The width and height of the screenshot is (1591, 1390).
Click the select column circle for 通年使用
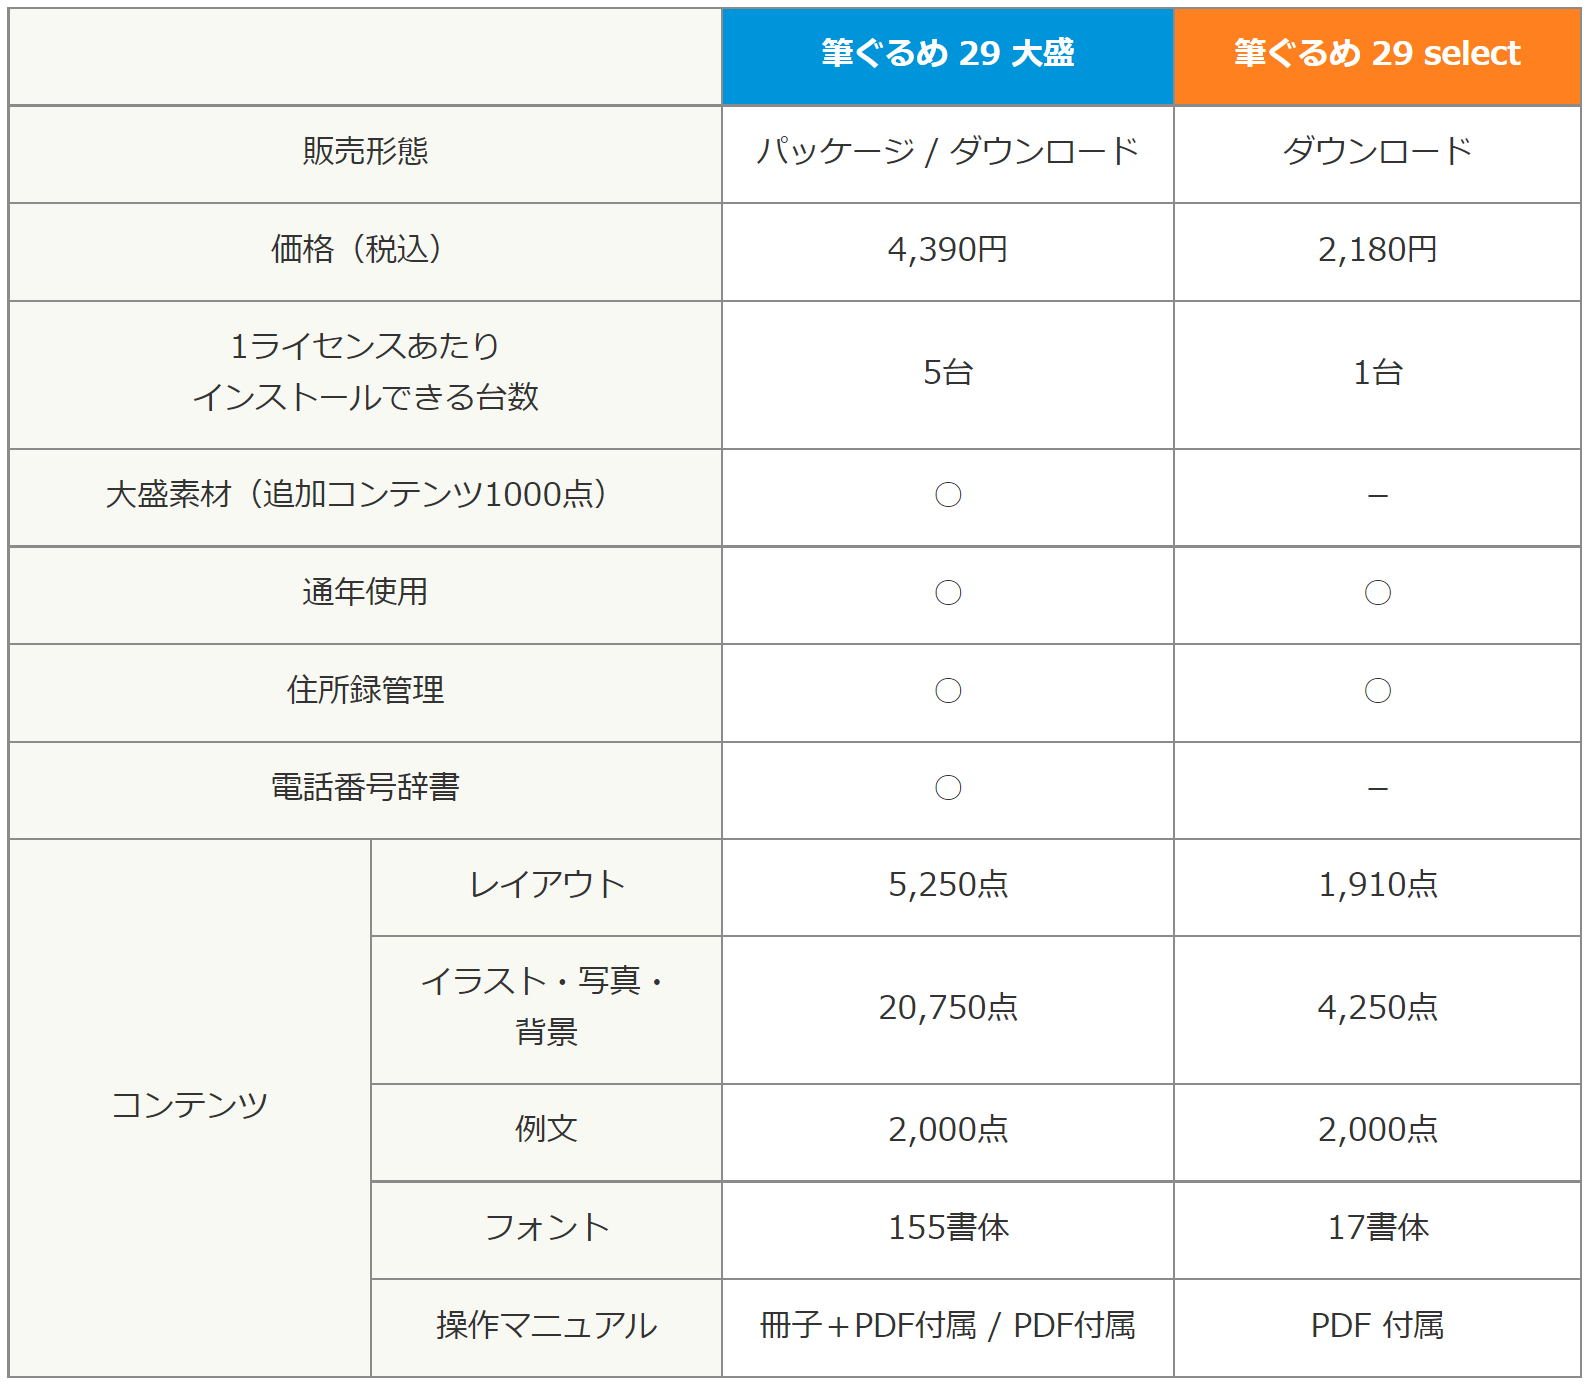tap(1378, 593)
